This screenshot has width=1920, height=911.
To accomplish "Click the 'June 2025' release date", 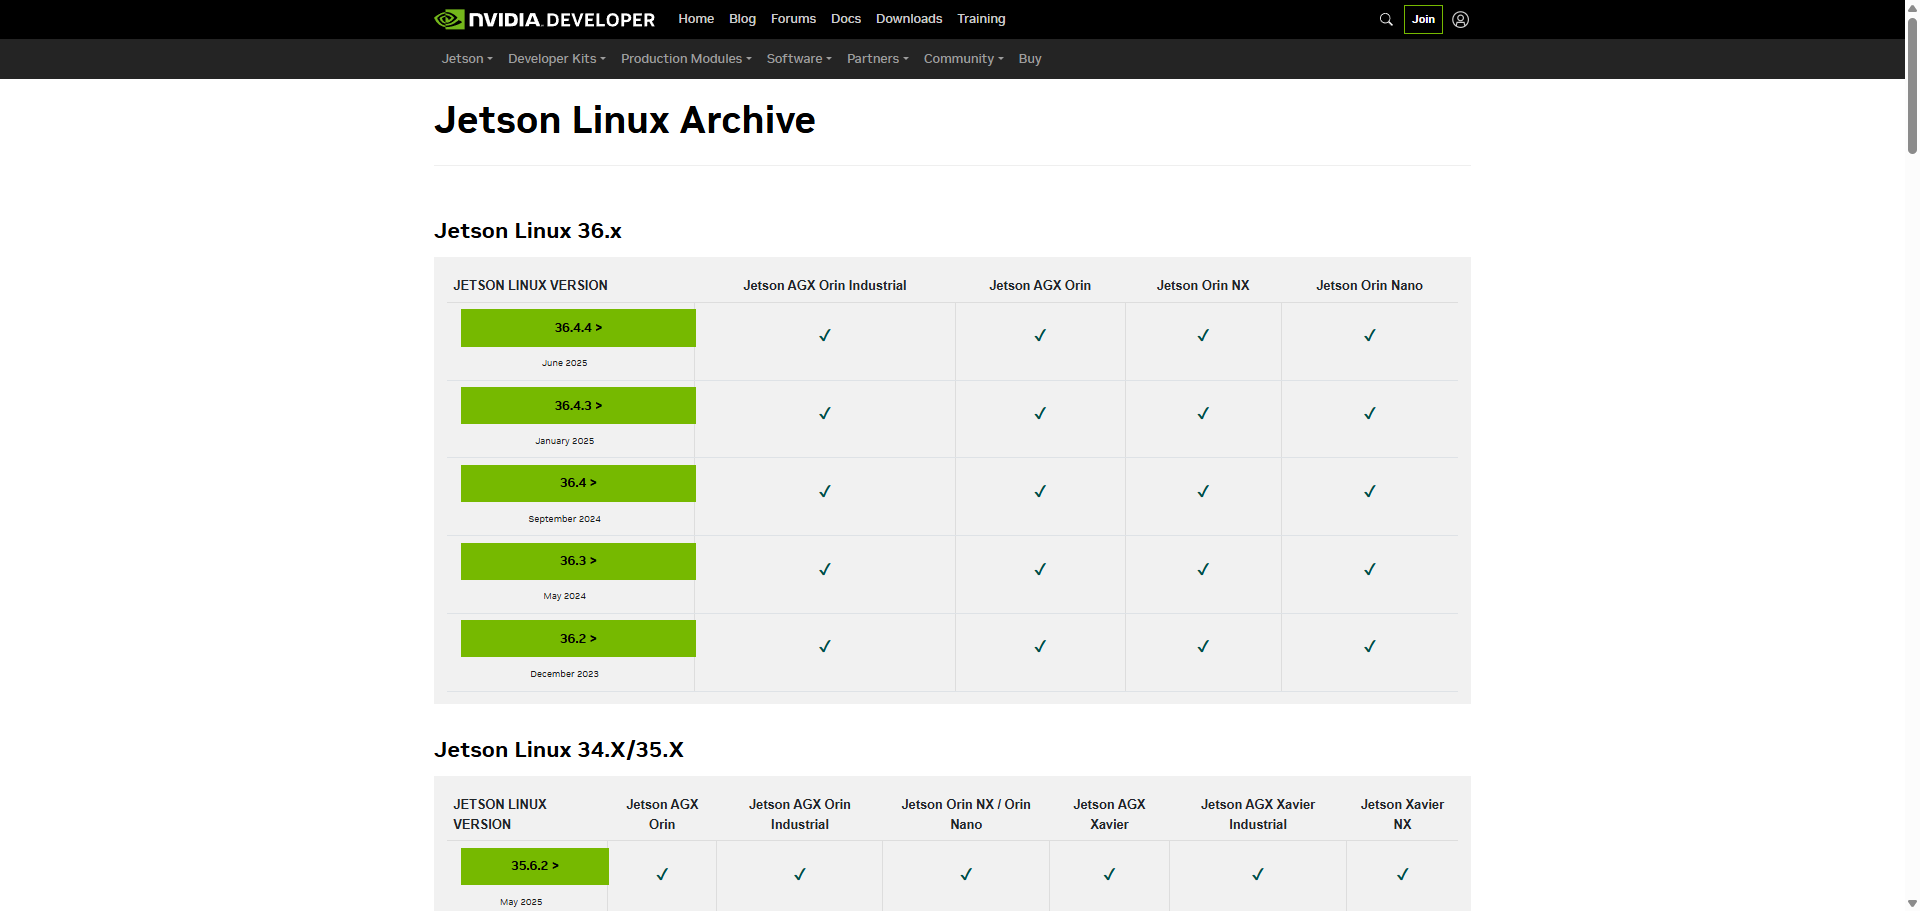I will [565, 363].
